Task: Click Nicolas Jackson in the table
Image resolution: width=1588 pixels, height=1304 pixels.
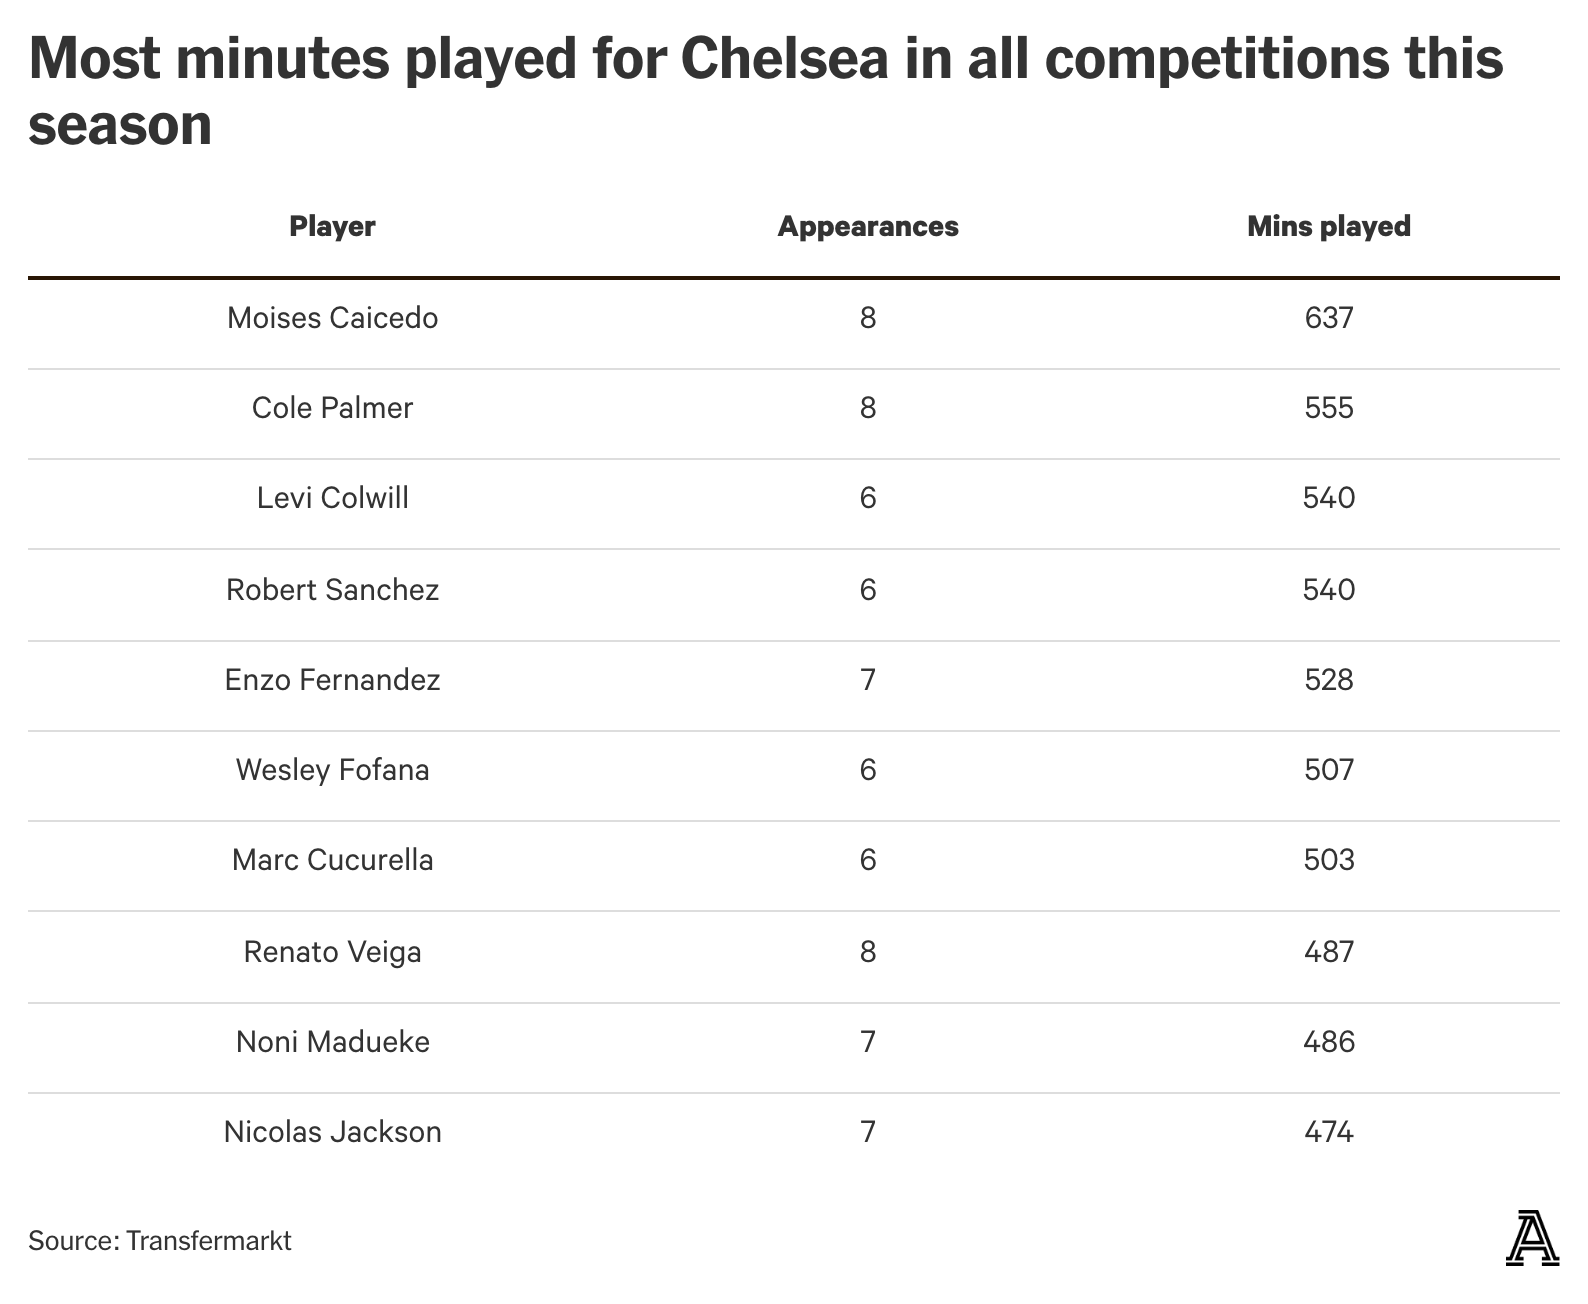Action: click(x=332, y=1132)
